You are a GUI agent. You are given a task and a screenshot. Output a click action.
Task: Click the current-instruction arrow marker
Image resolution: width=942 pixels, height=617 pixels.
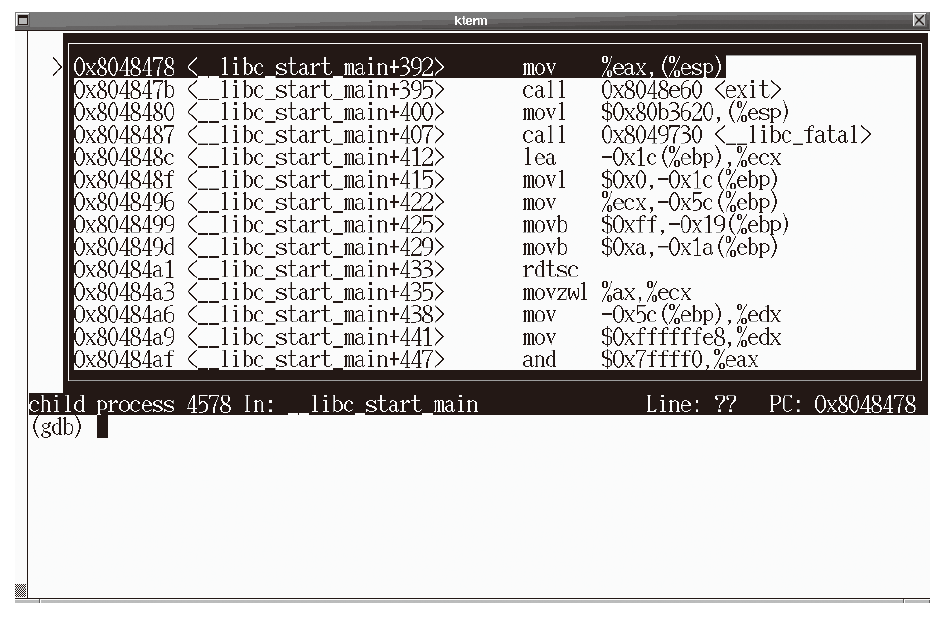click(58, 67)
